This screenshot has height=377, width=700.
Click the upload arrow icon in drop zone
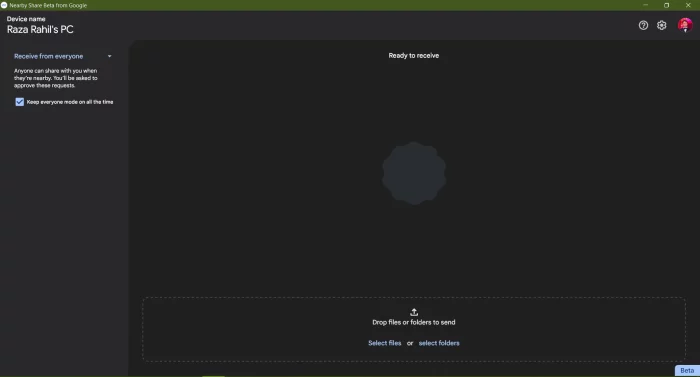[x=414, y=312]
